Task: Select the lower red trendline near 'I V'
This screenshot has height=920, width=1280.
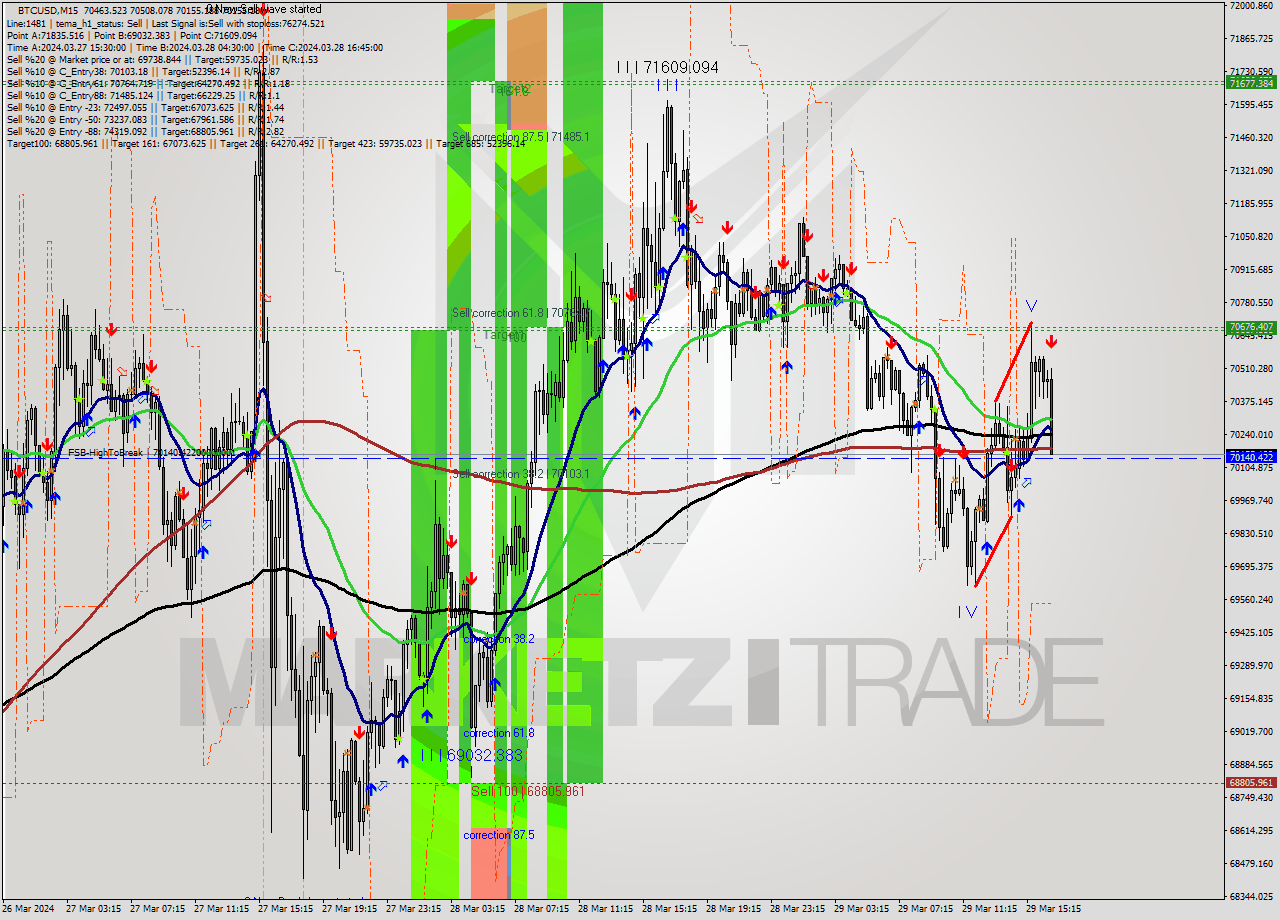Action: tap(993, 550)
